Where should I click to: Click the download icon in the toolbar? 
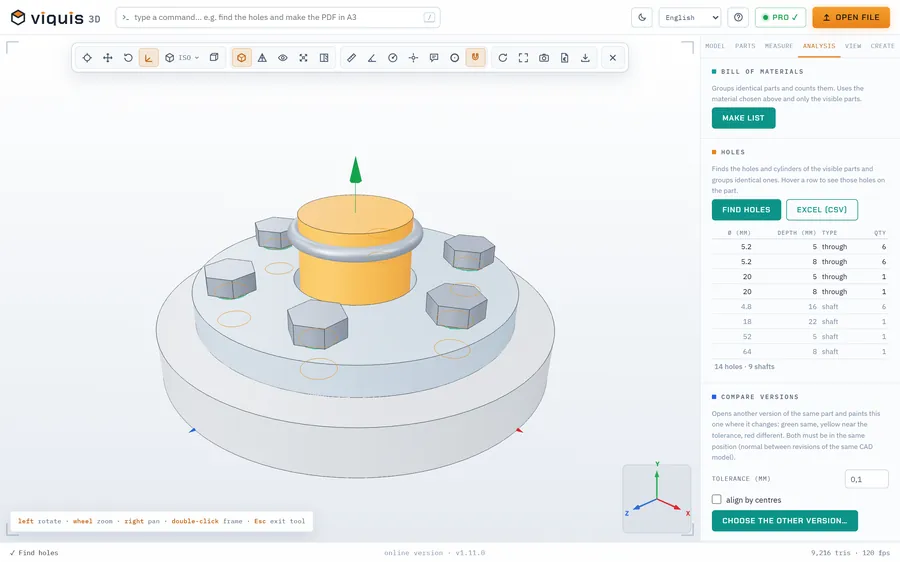tap(585, 57)
